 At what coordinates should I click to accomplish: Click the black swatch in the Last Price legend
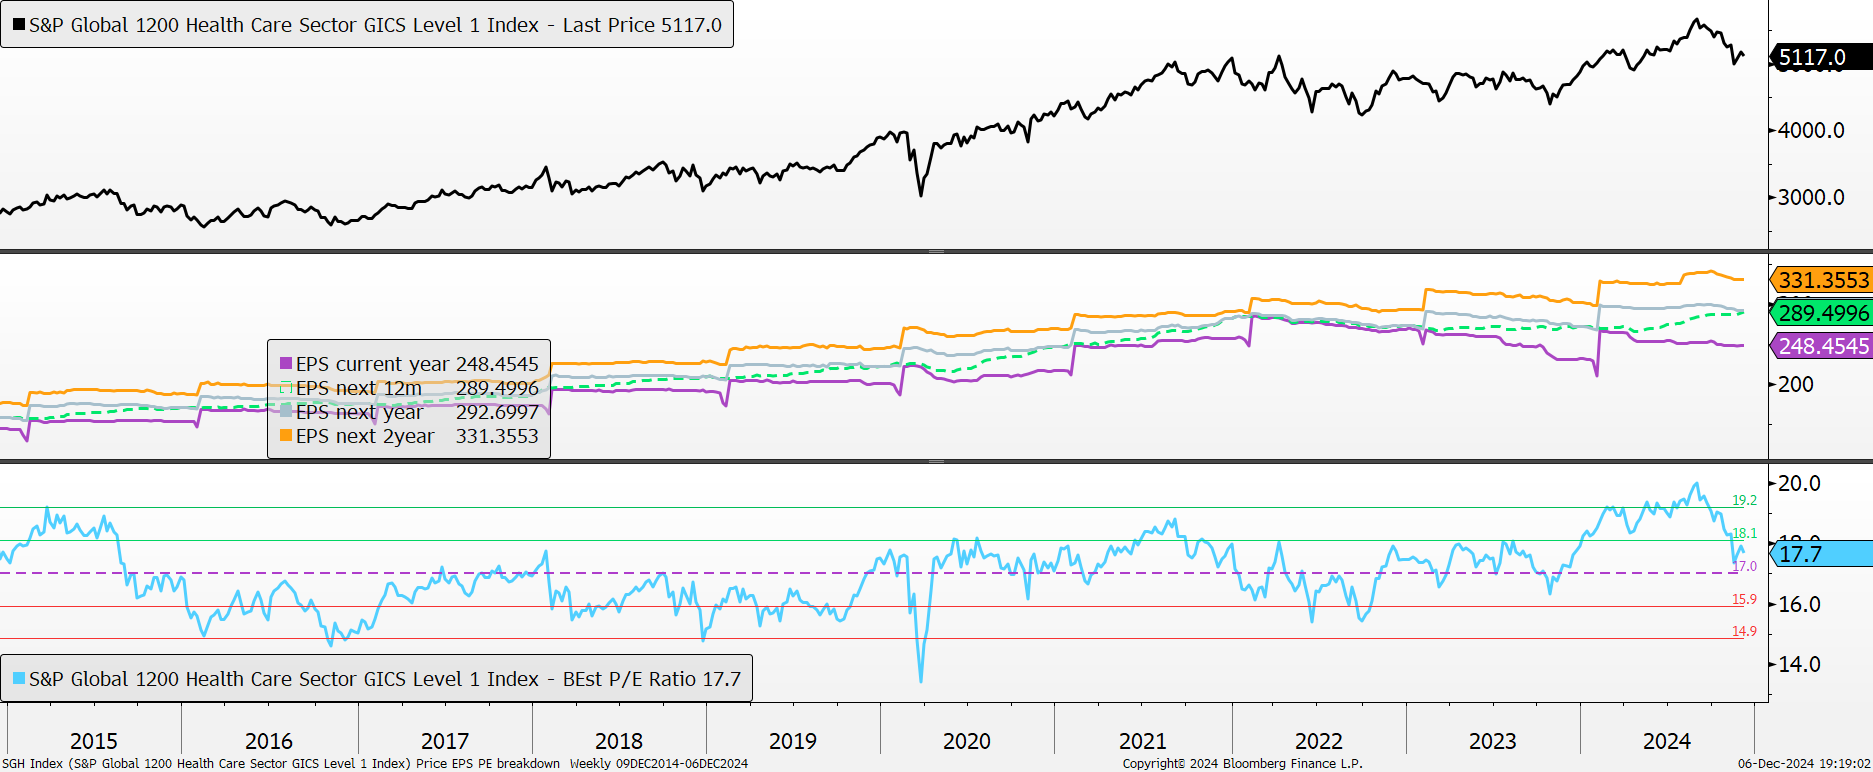point(19,25)
